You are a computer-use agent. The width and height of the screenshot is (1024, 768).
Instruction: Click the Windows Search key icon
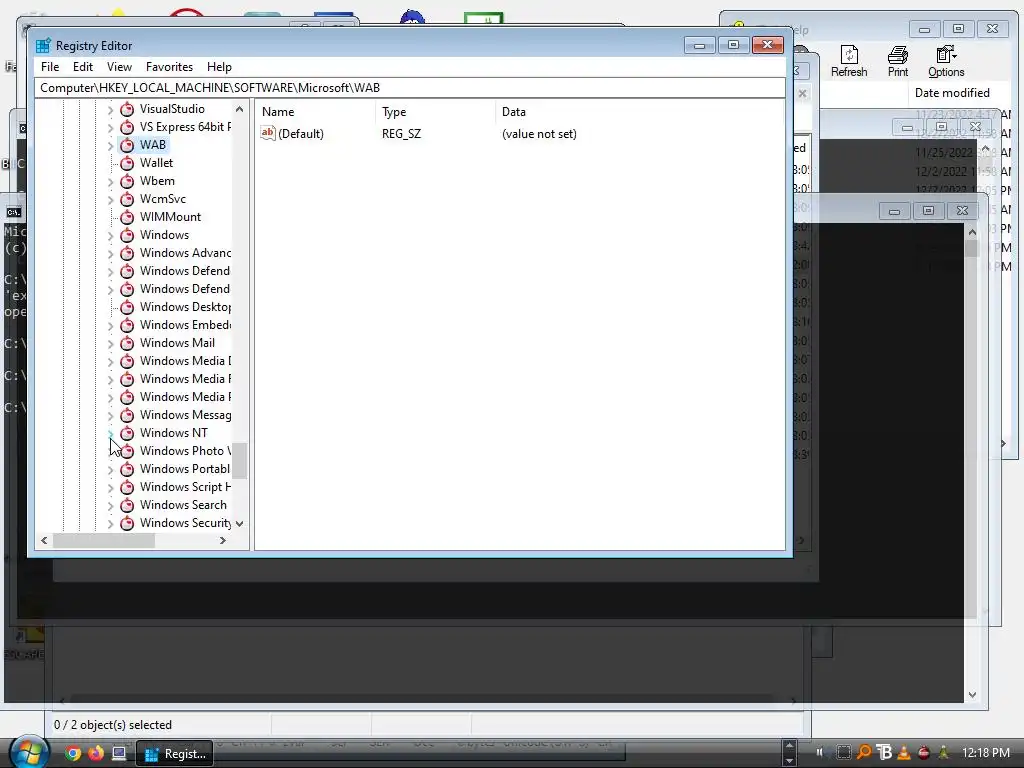pos(127,505)
